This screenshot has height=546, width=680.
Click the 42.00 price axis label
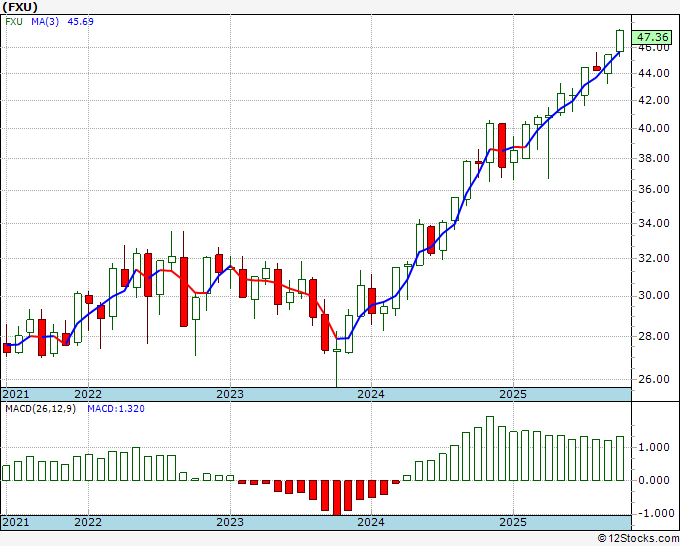pyautogui.click(x=654, y=100)
